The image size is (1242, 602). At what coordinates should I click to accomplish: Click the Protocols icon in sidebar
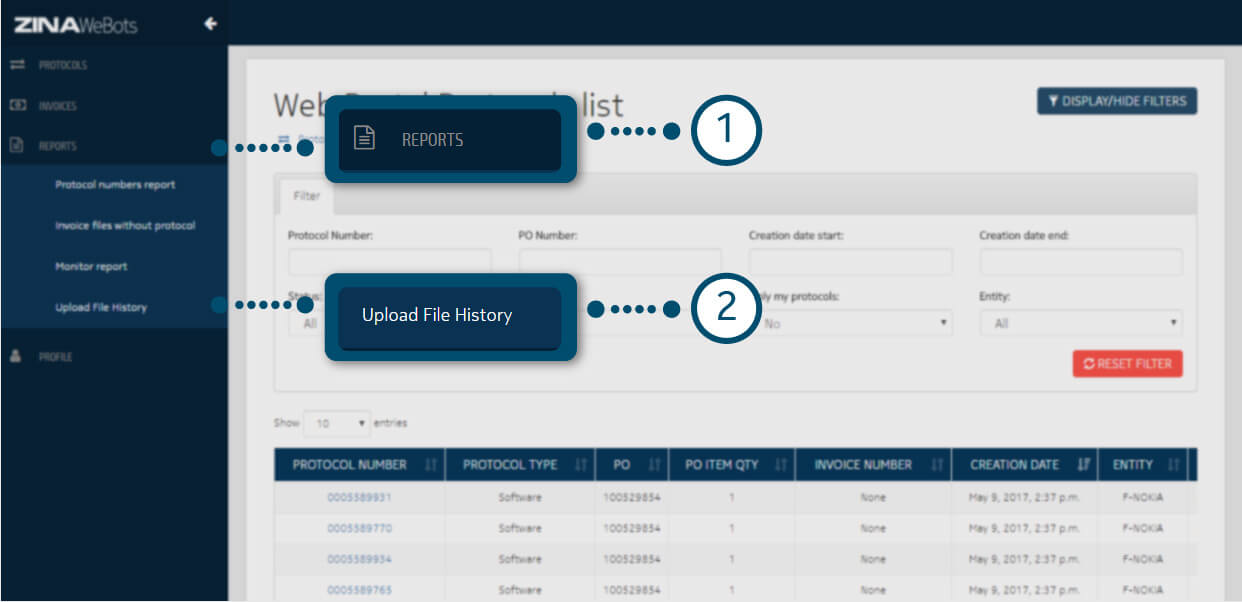coord(17,65)
